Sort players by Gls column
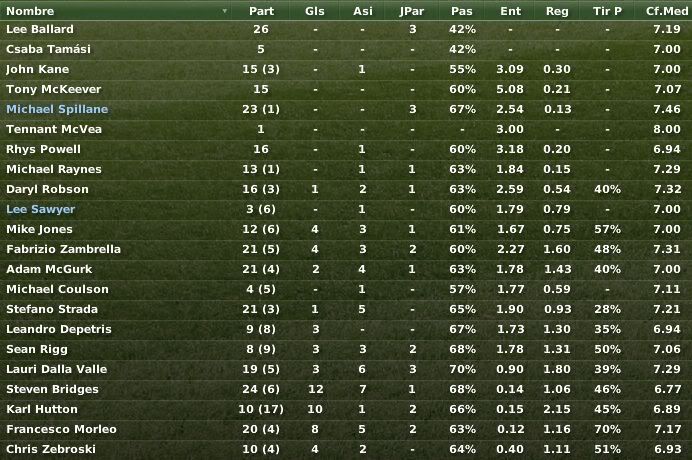Screen dimensions: 692x460 pyautogui.click(x=315, y=11)
